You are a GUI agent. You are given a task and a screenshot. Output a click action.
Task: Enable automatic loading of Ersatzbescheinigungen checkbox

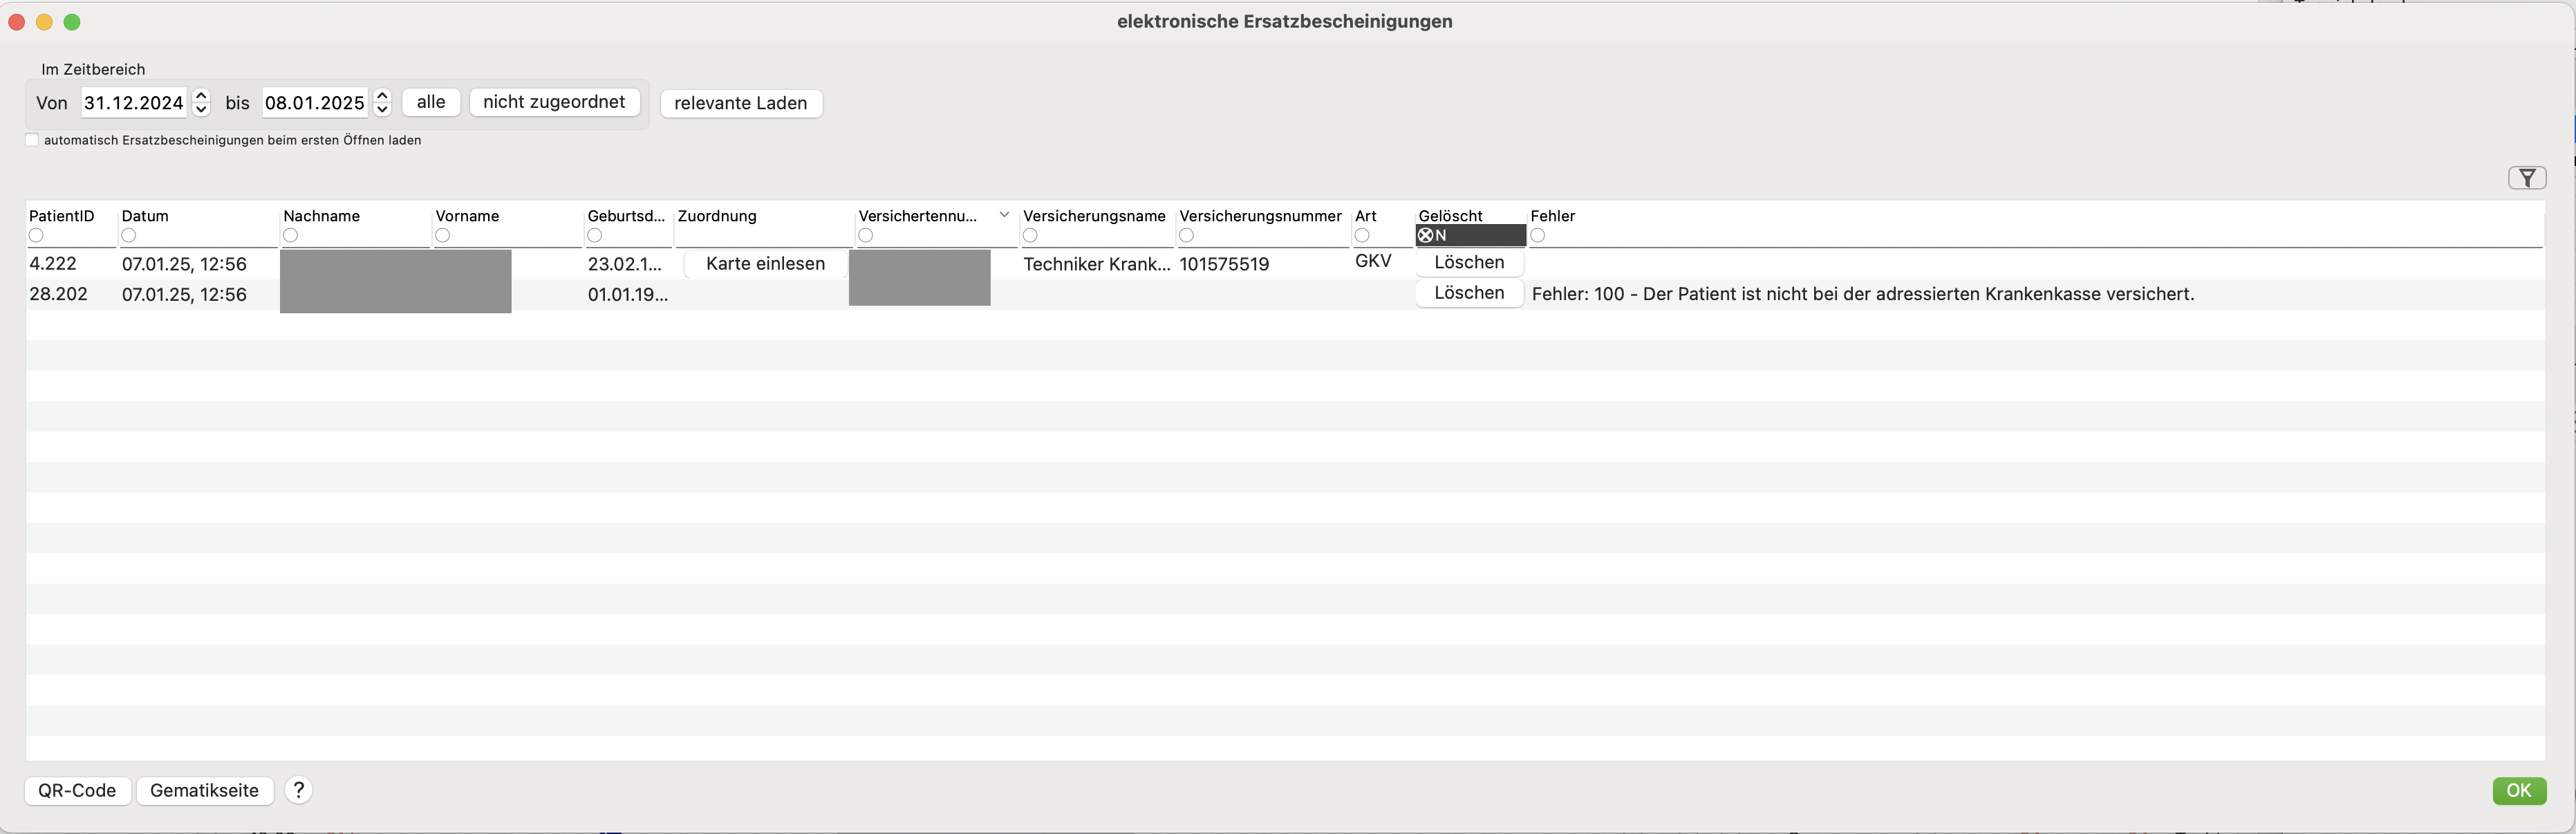pyautogui.click(x=32, y=140)
